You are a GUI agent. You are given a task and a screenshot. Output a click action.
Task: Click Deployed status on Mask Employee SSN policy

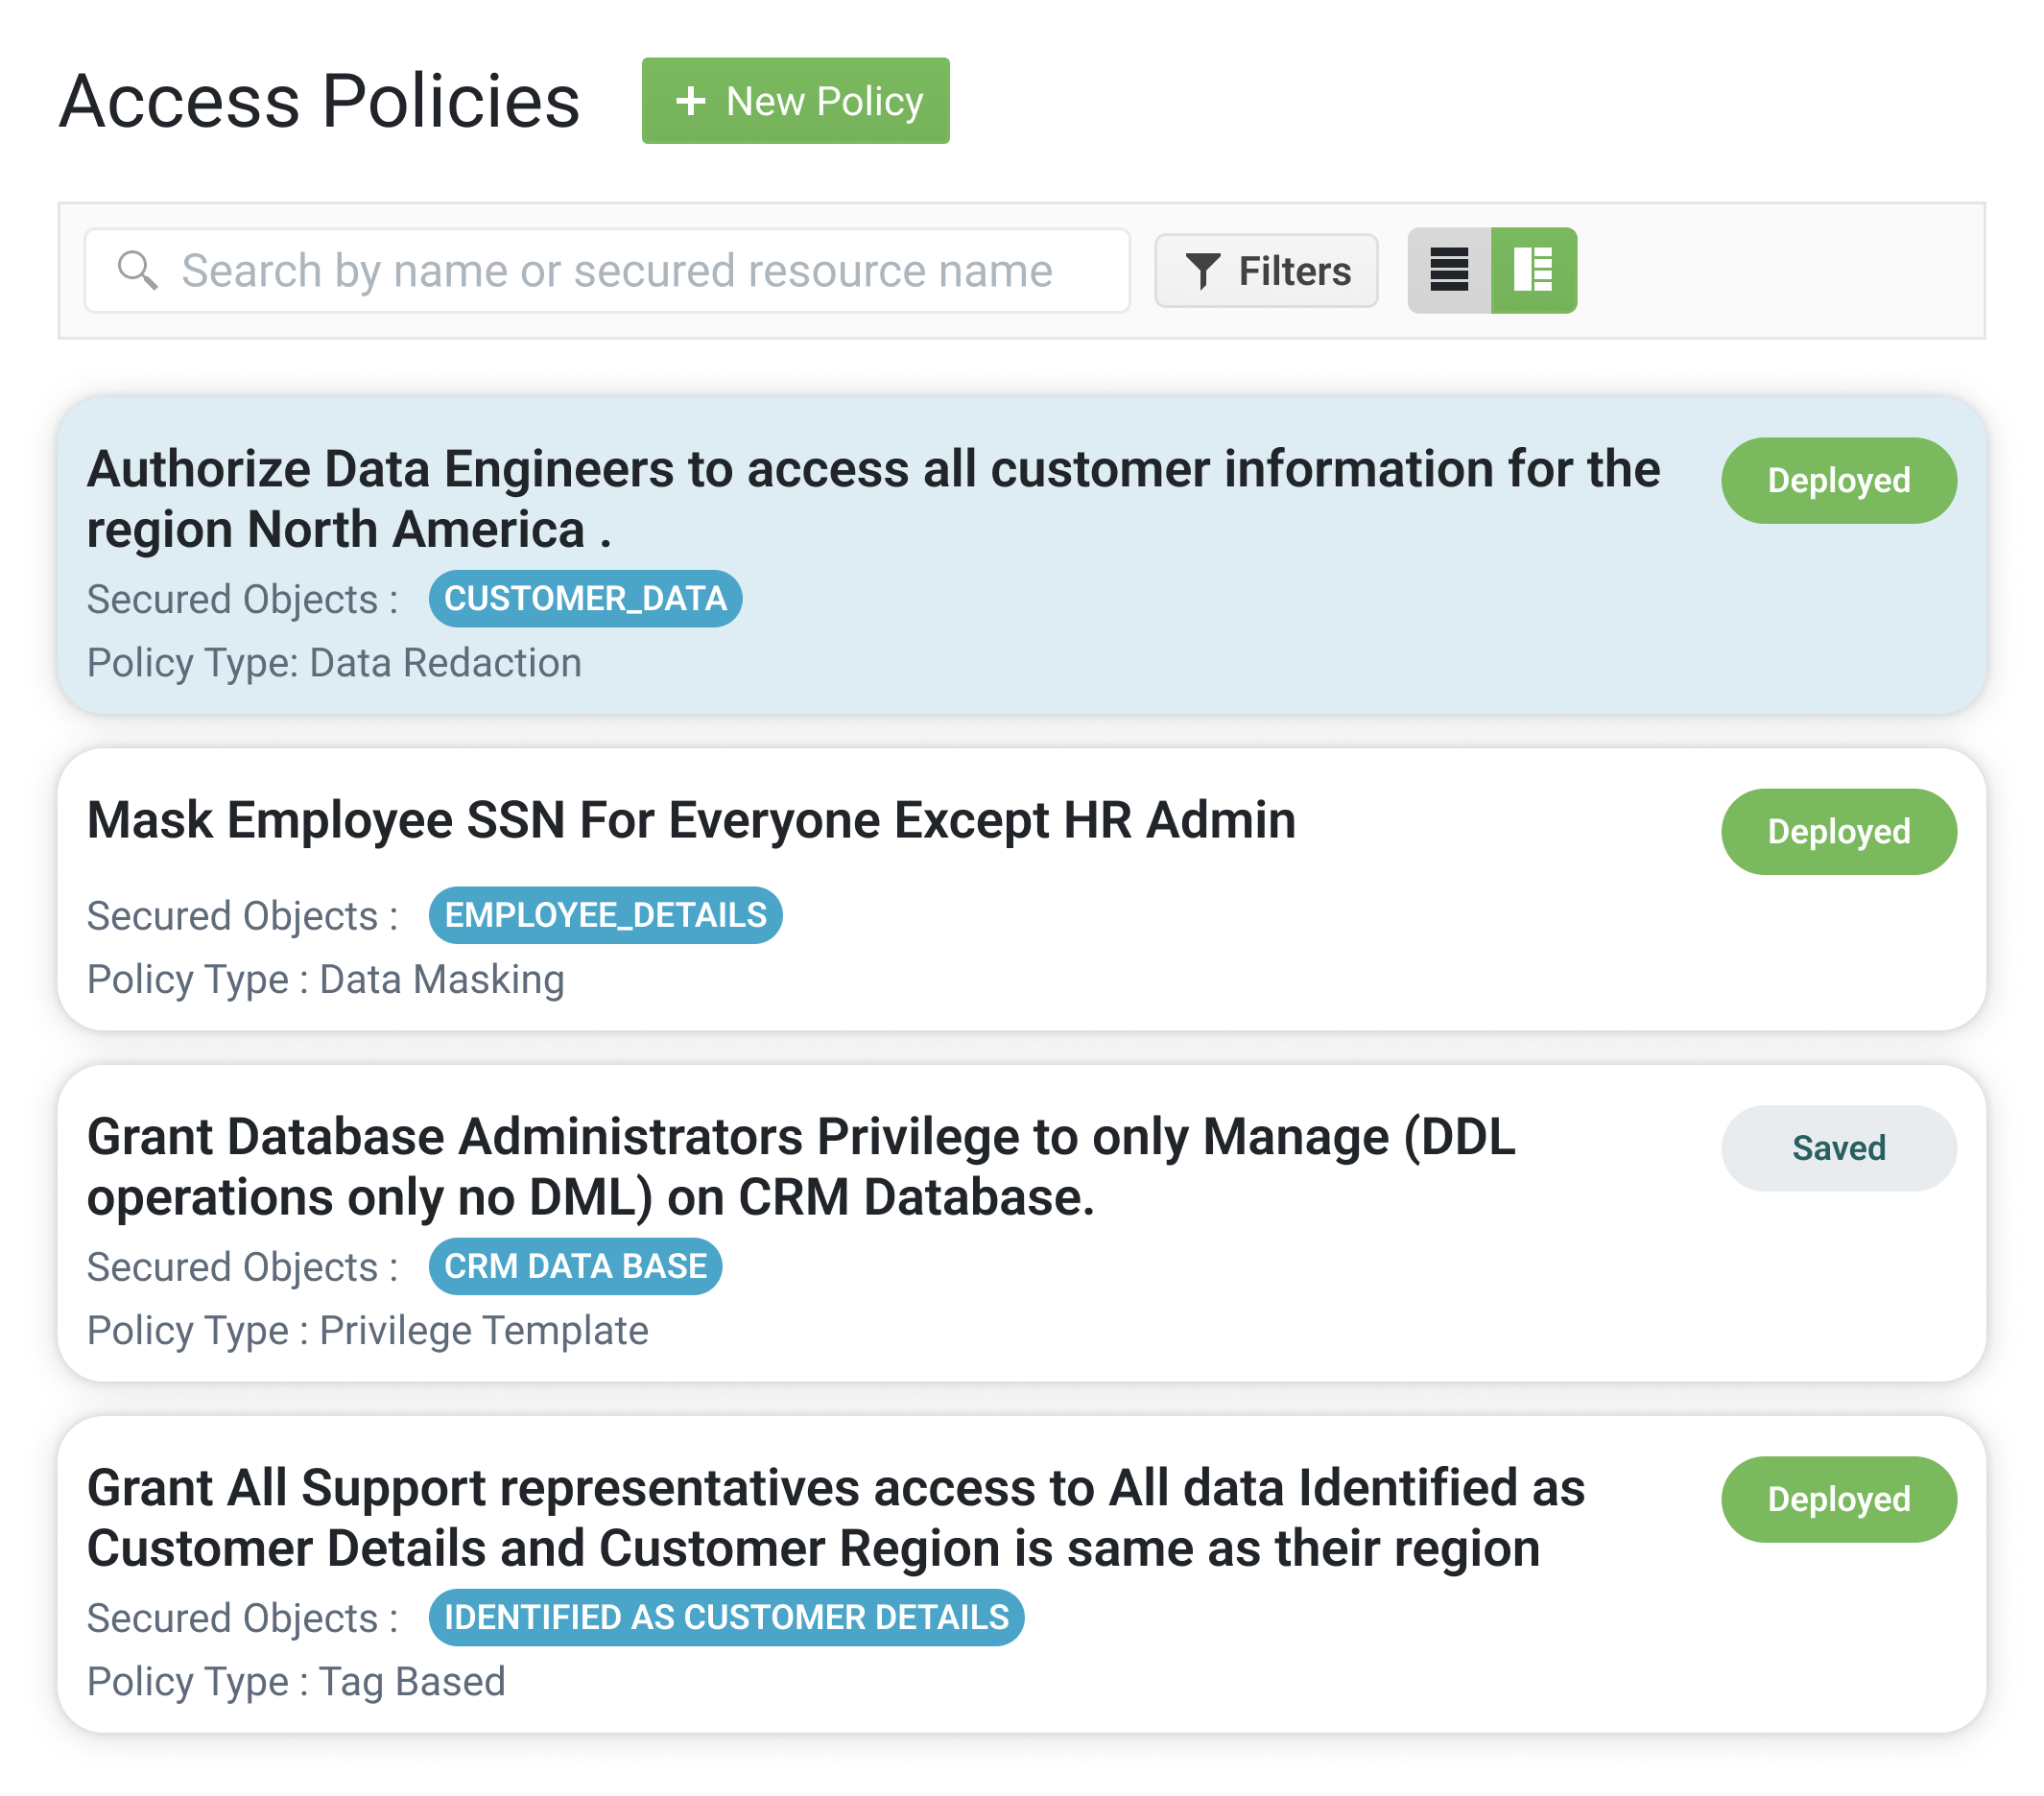(x=1838, y=832)
